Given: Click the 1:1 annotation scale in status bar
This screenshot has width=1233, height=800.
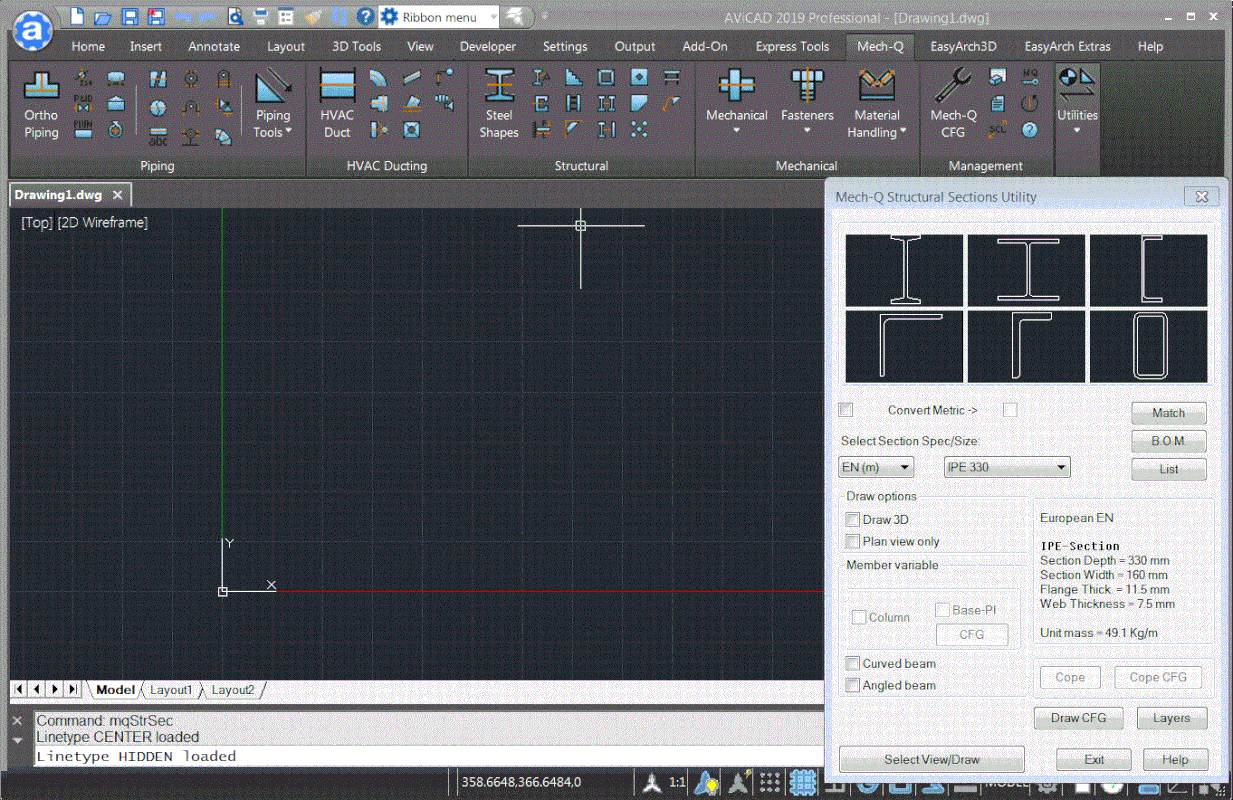Looking at the screenshot, I should (677, 782).
